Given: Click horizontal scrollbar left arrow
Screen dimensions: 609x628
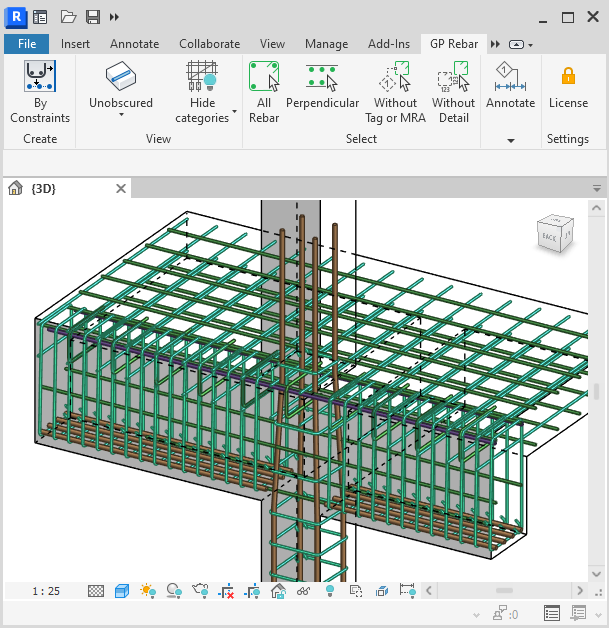Looking at the screenshot, I should [429, 591].
